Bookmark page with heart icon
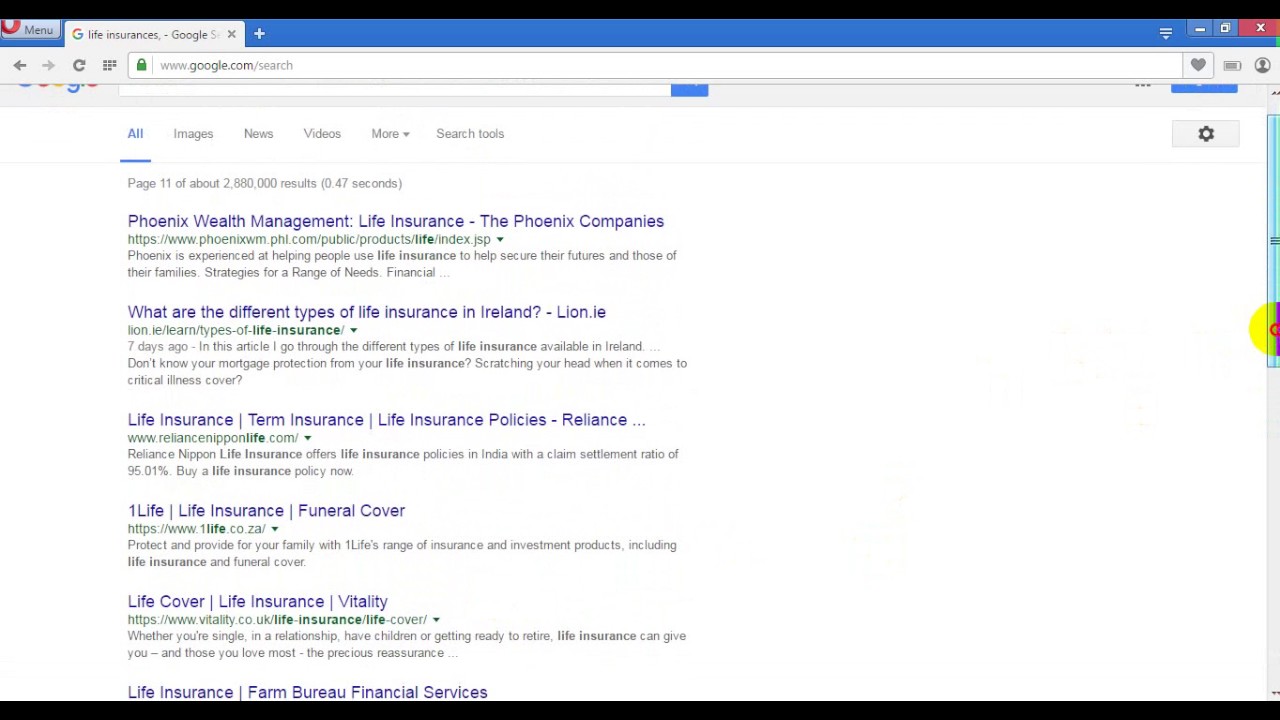The image size is (1280, 720). coord(1198,65)
